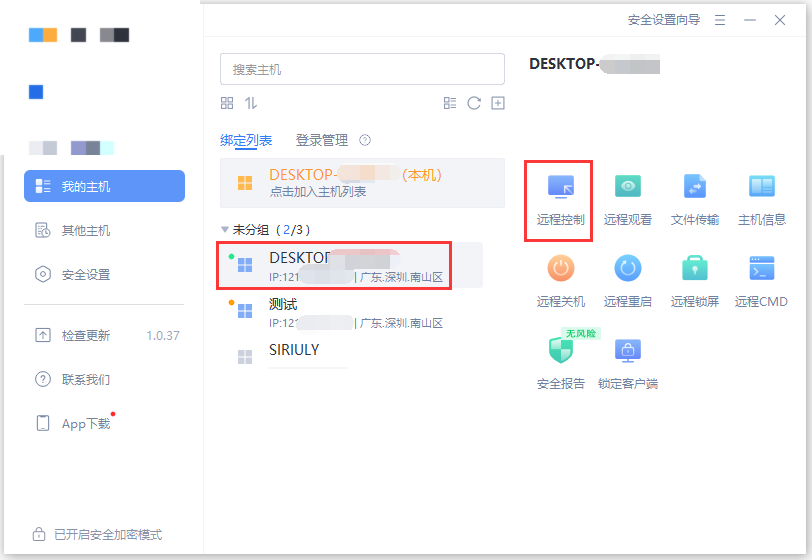This screenshot has height=560, width=812.
Task: Open 文件传输 file transfer
Action: click(x=694, y=200)
